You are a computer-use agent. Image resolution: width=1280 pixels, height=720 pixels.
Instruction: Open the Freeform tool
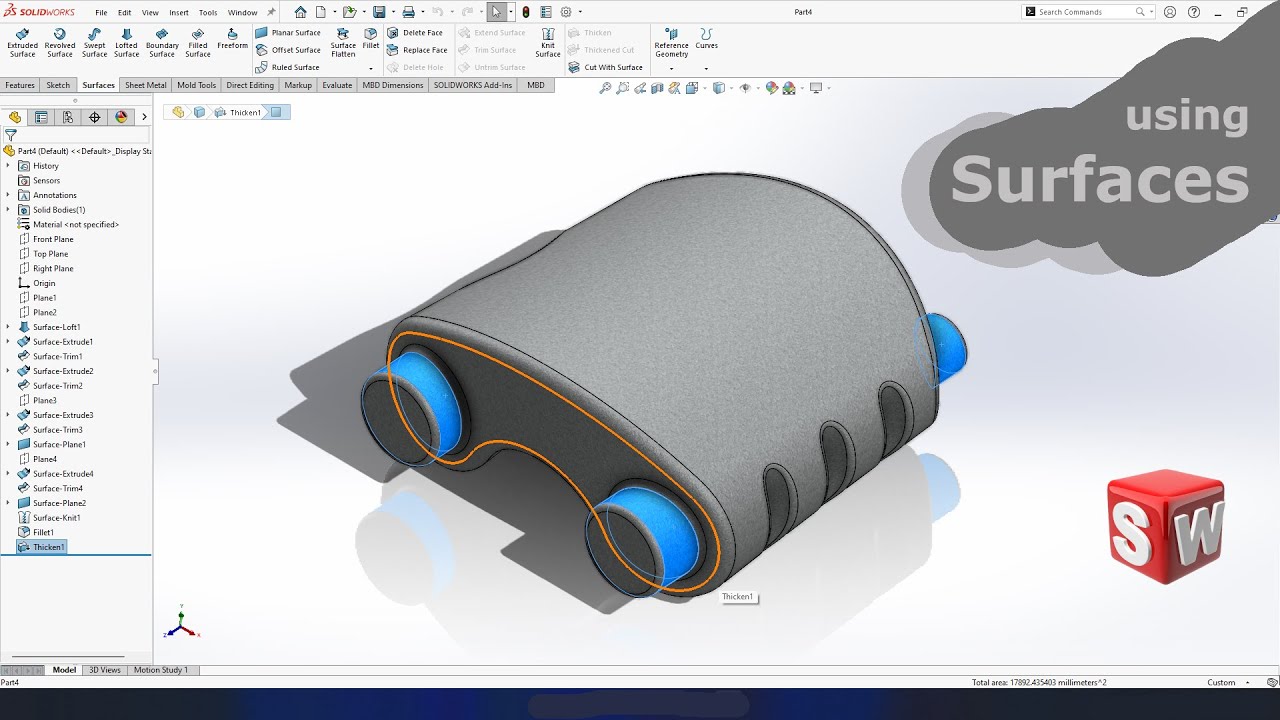(232, 39)
